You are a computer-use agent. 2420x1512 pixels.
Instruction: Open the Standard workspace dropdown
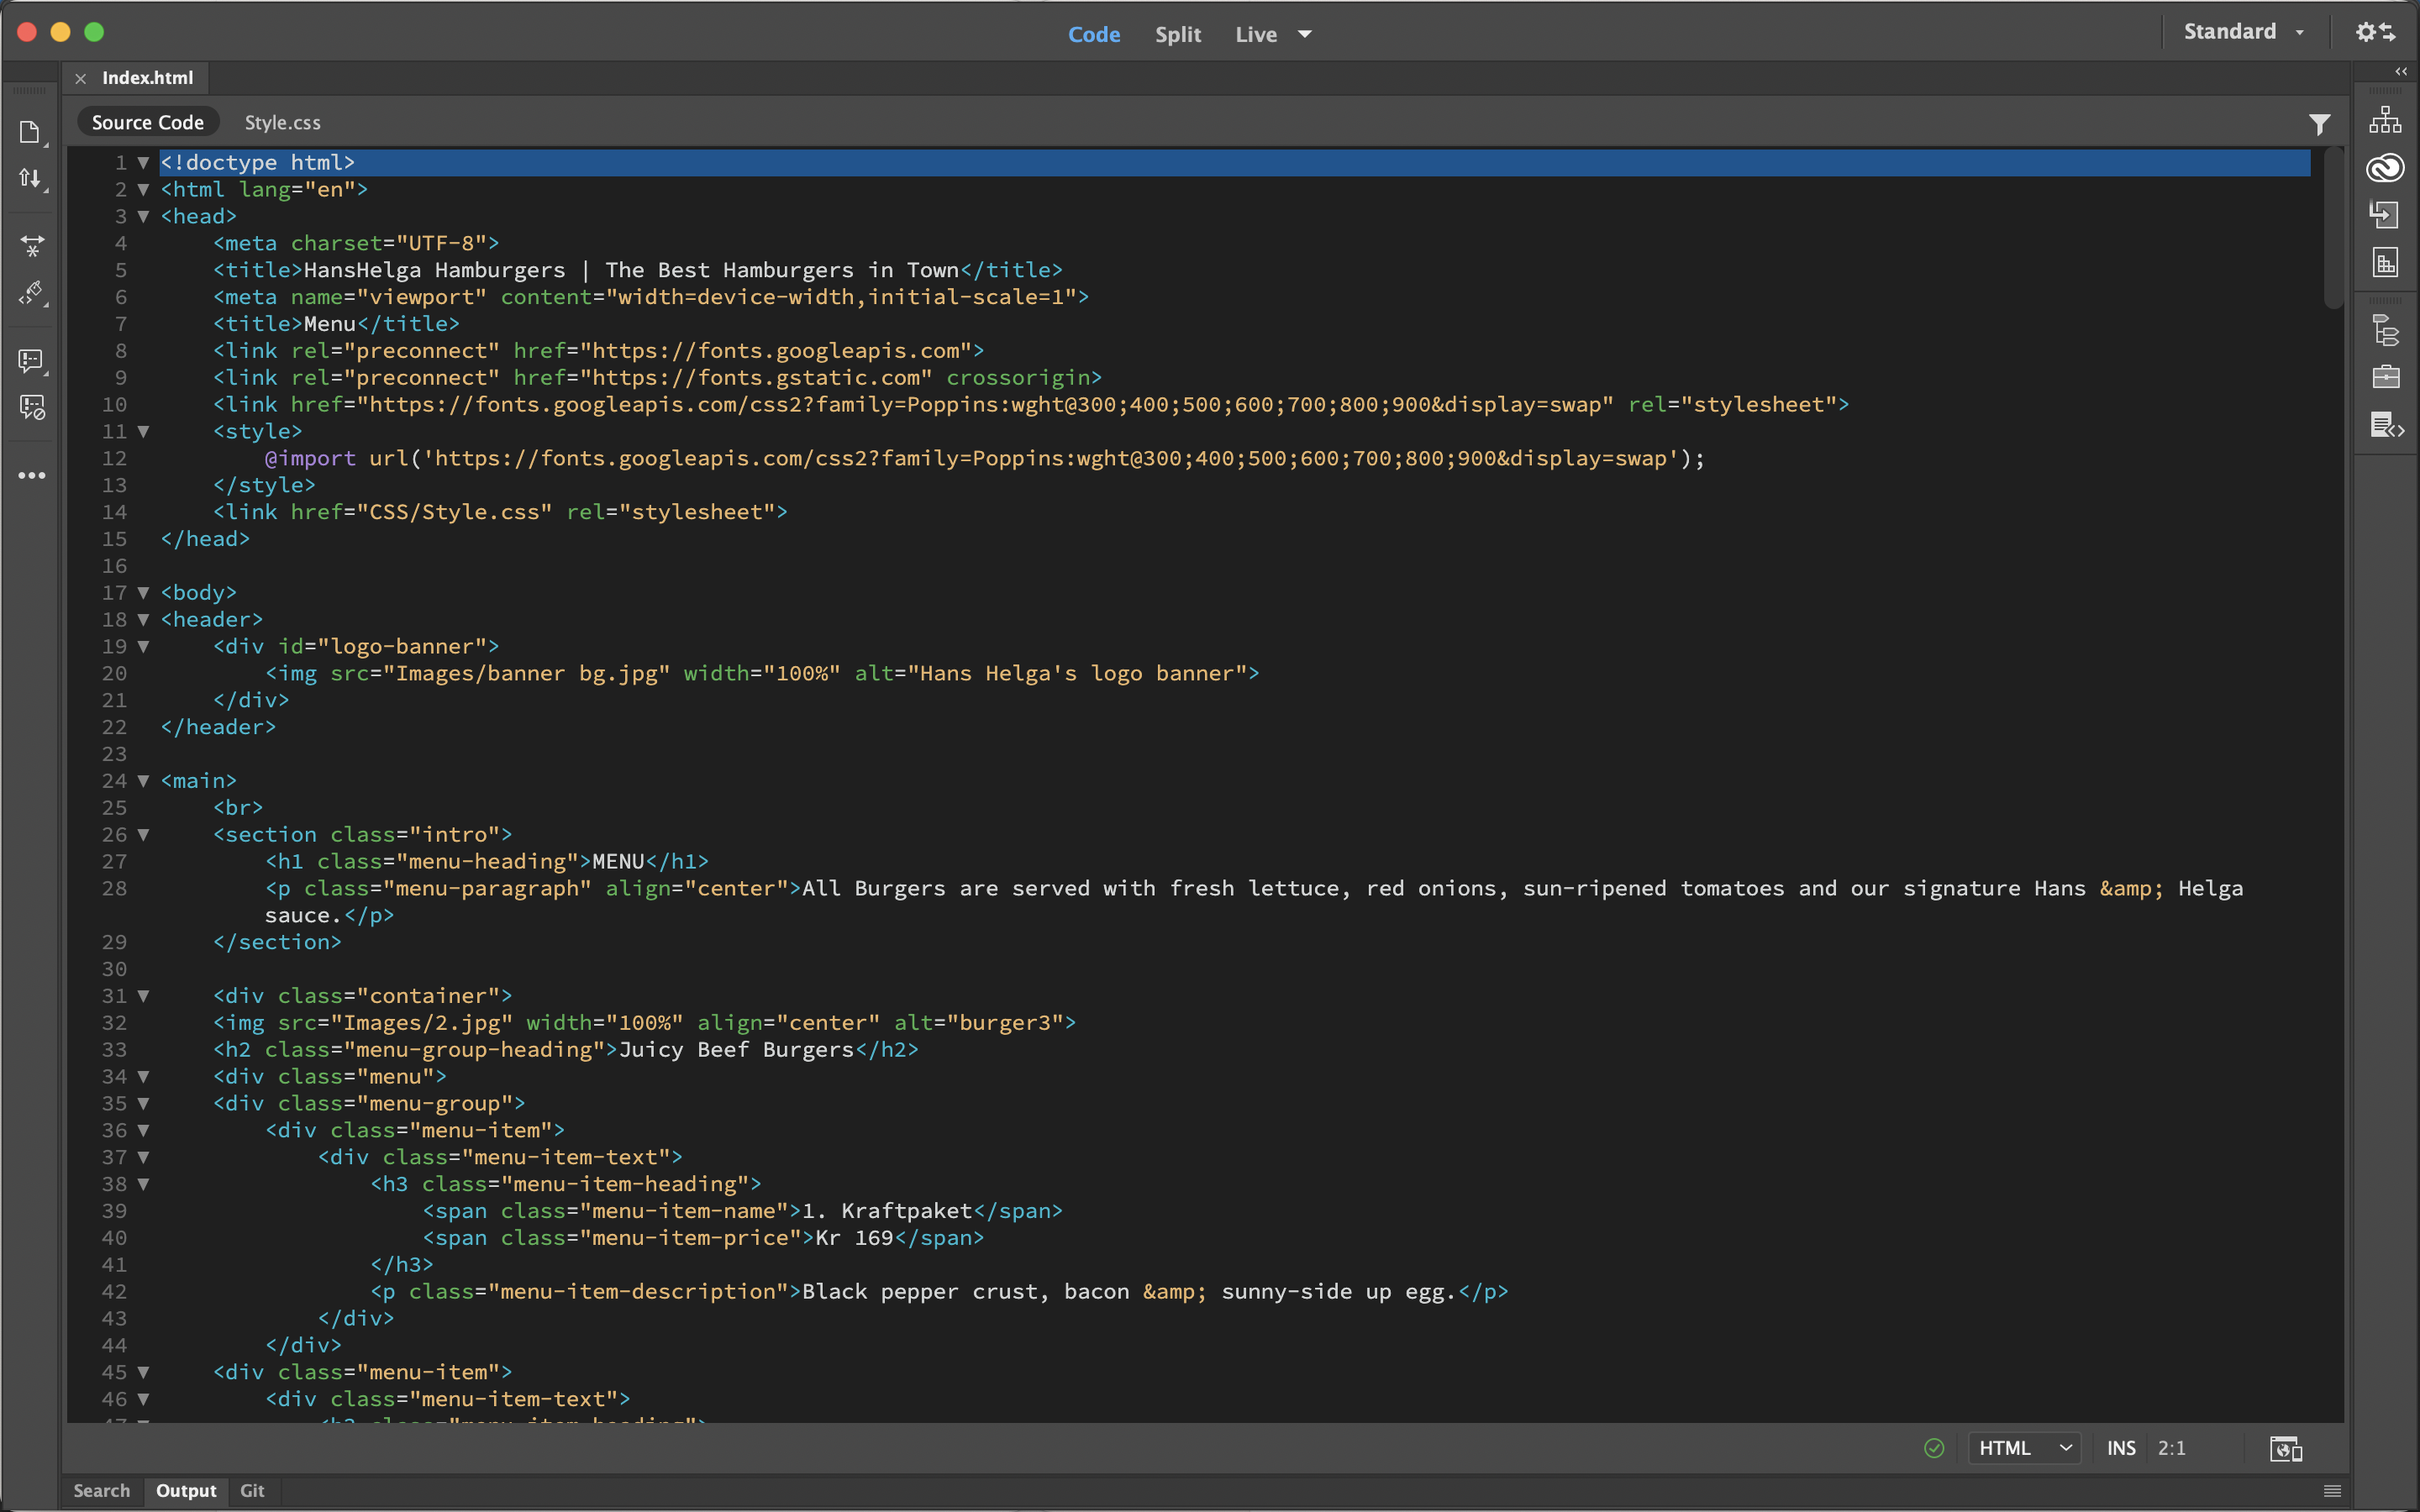click(x=2242, y=32)
